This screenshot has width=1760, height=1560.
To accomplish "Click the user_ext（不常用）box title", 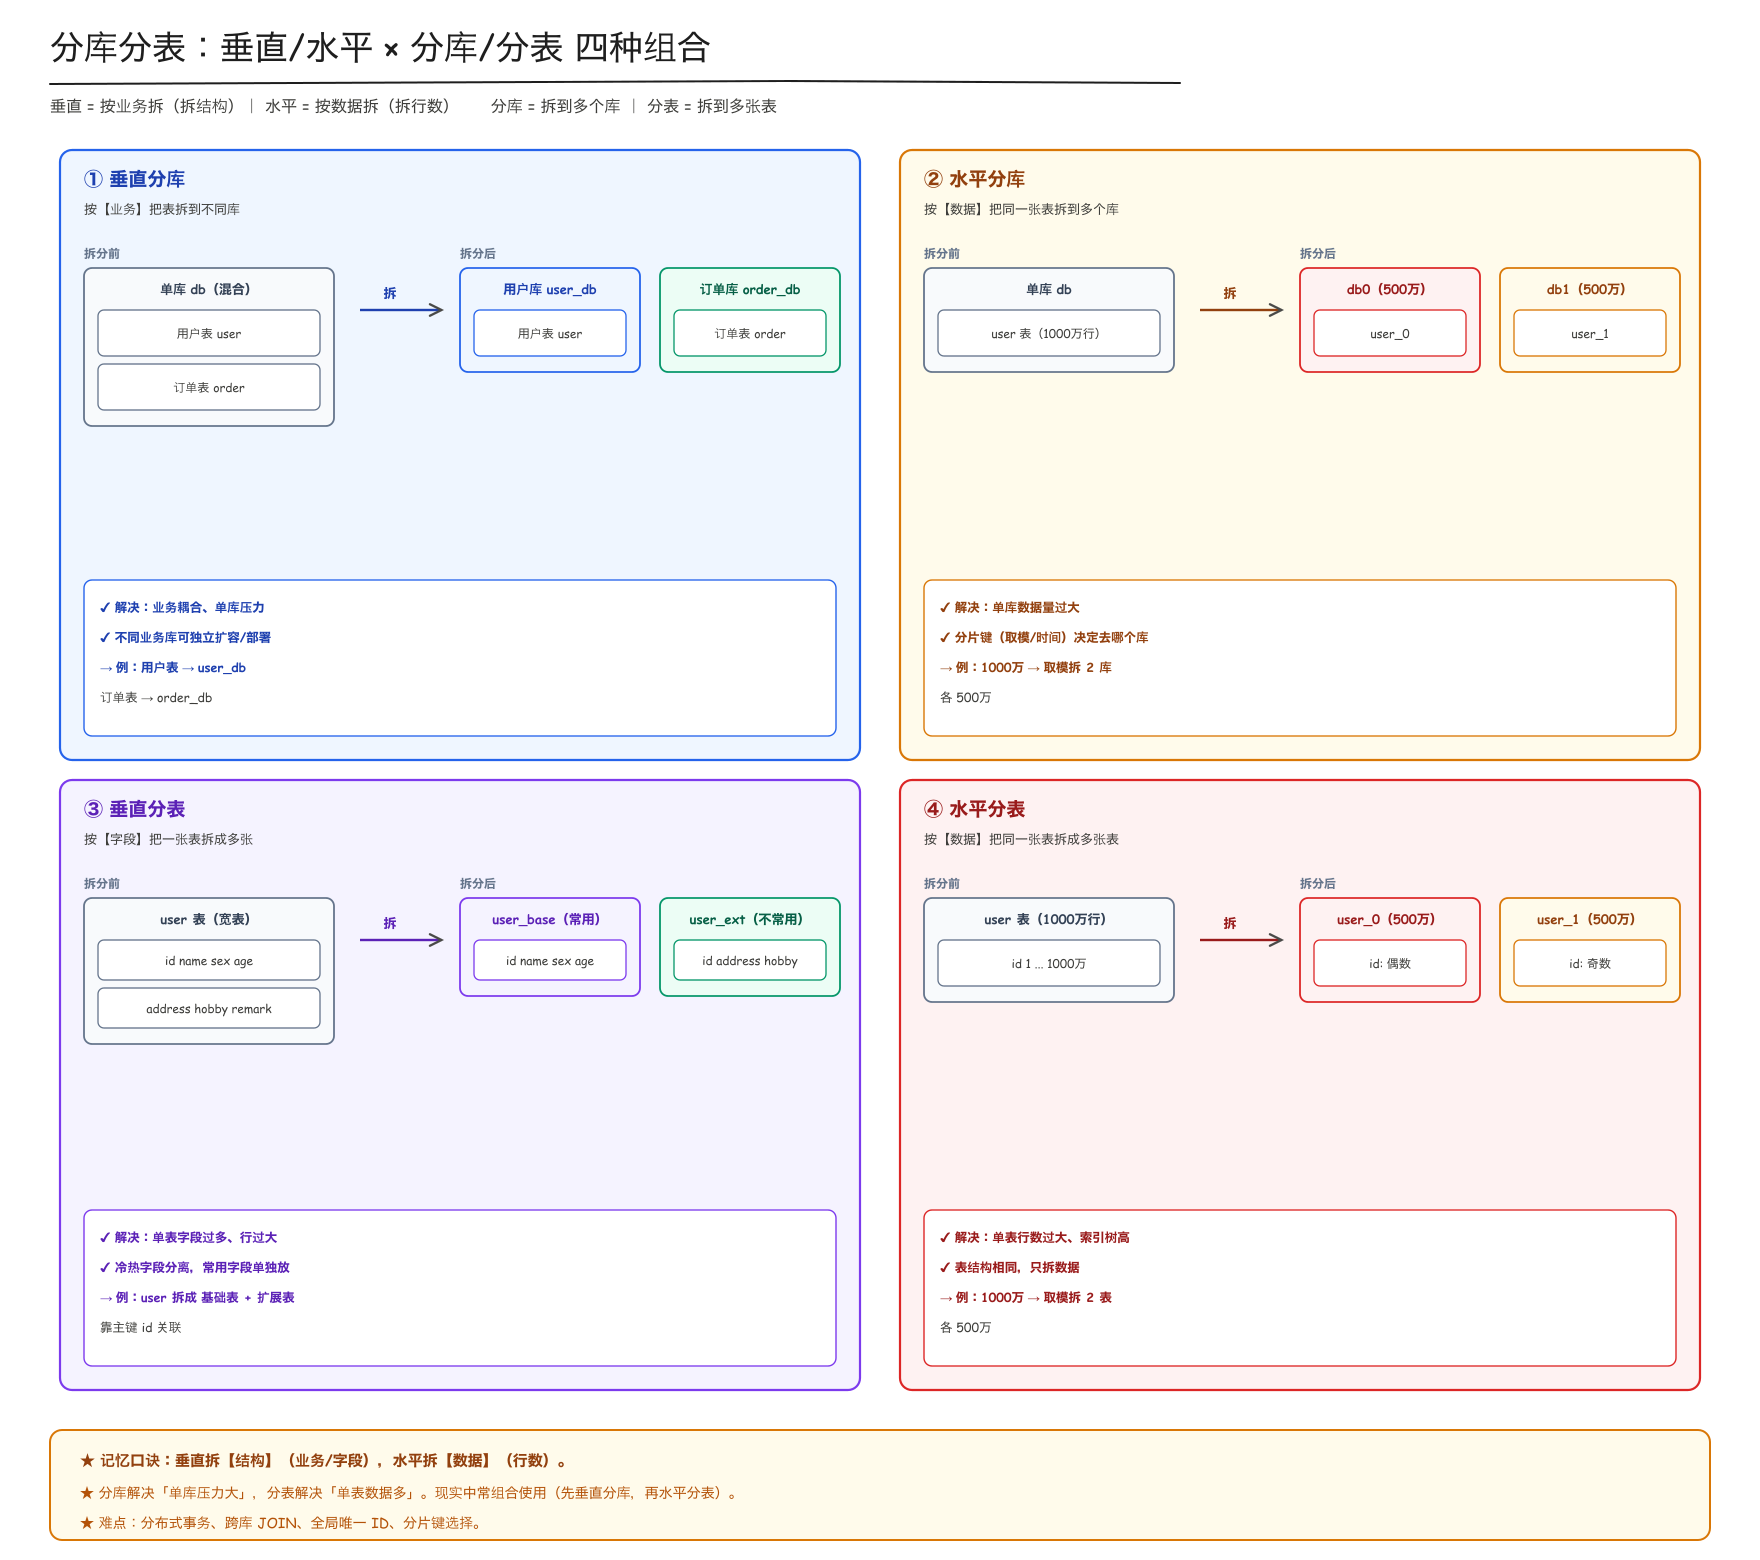I will point(750,919).
